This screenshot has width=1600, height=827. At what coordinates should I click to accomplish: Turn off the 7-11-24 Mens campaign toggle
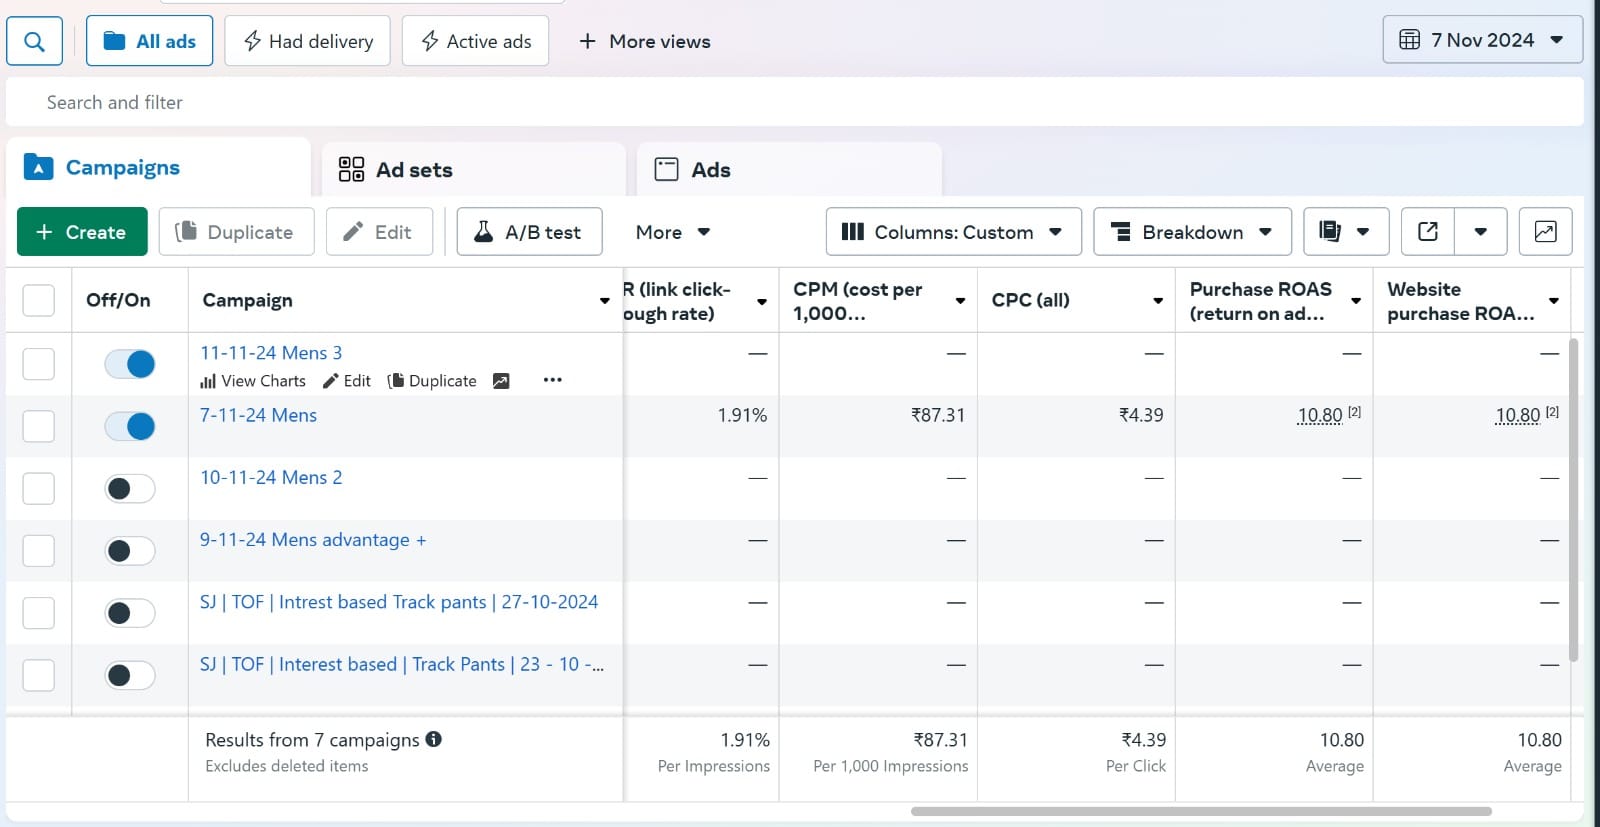130,426
